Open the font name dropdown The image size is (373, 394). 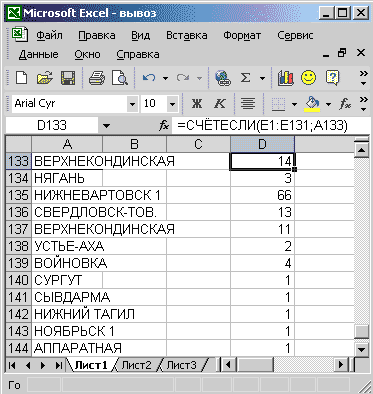[132, 104]
